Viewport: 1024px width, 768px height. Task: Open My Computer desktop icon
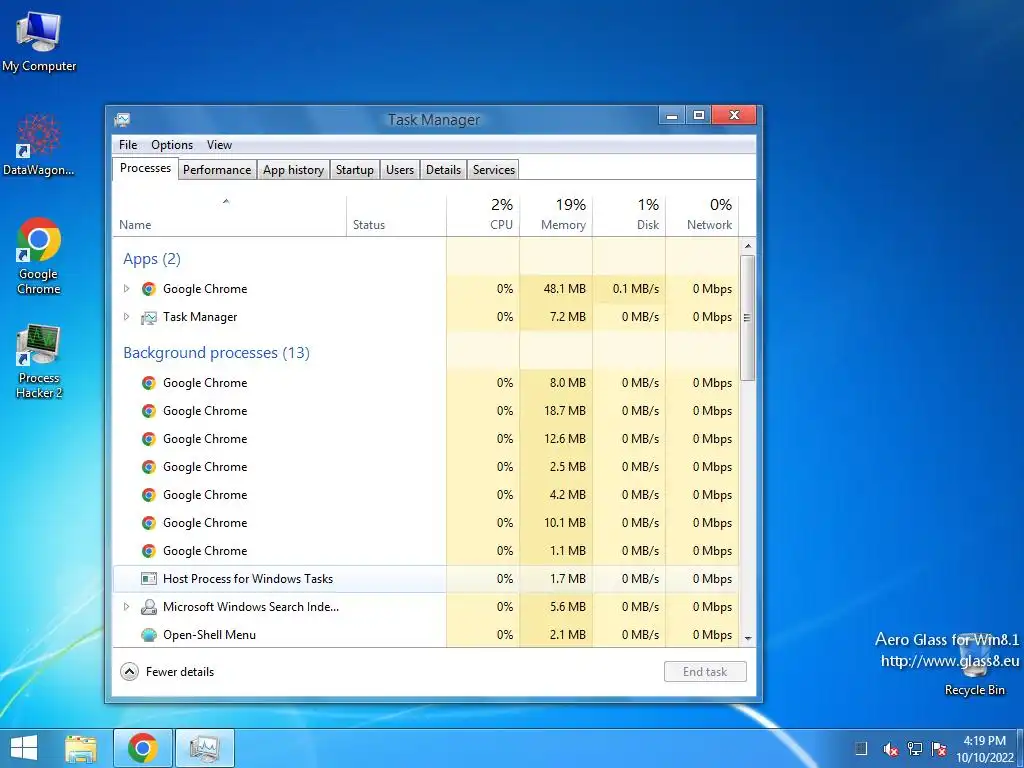[x=39, y=42]
